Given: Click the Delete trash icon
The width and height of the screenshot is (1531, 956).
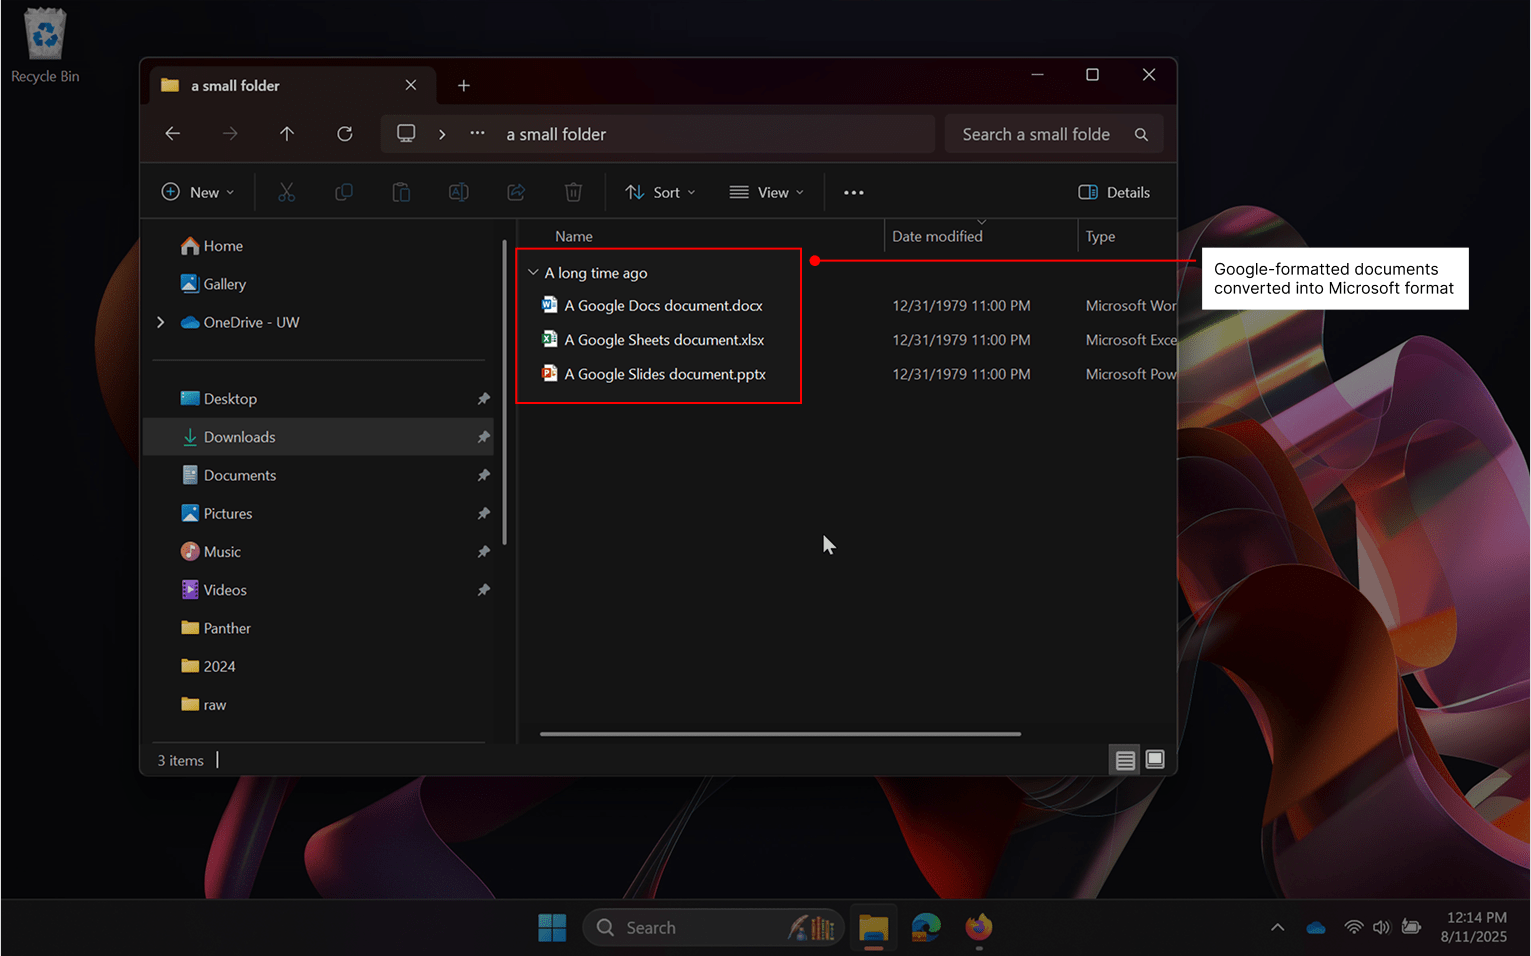Looking at the screenshot, I should click(x=572, y=191).
